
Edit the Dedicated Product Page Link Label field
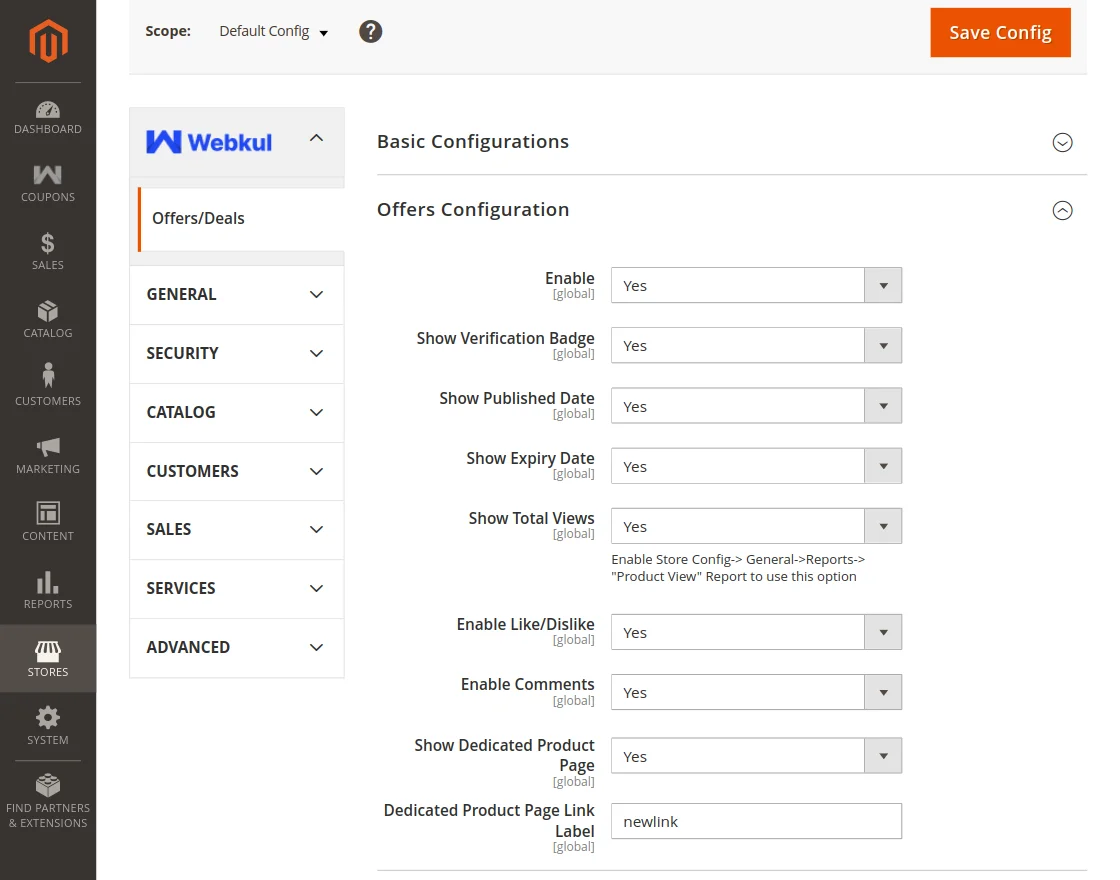[x=756, y=821]
